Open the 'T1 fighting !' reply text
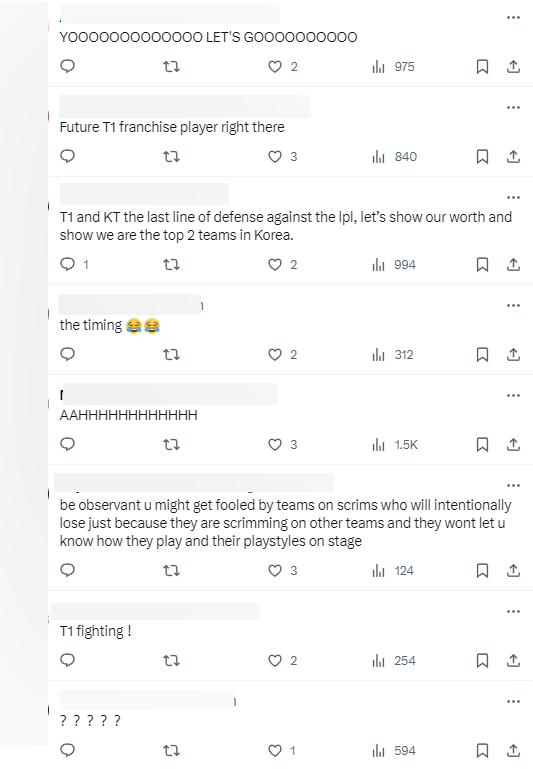 pyautogui.click(x=96, y=631)
